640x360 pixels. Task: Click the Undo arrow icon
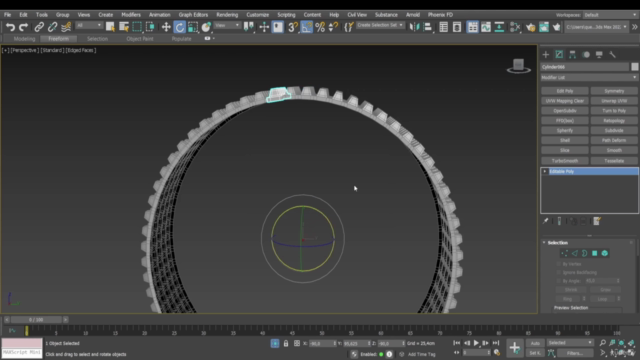tap(10, 27)
